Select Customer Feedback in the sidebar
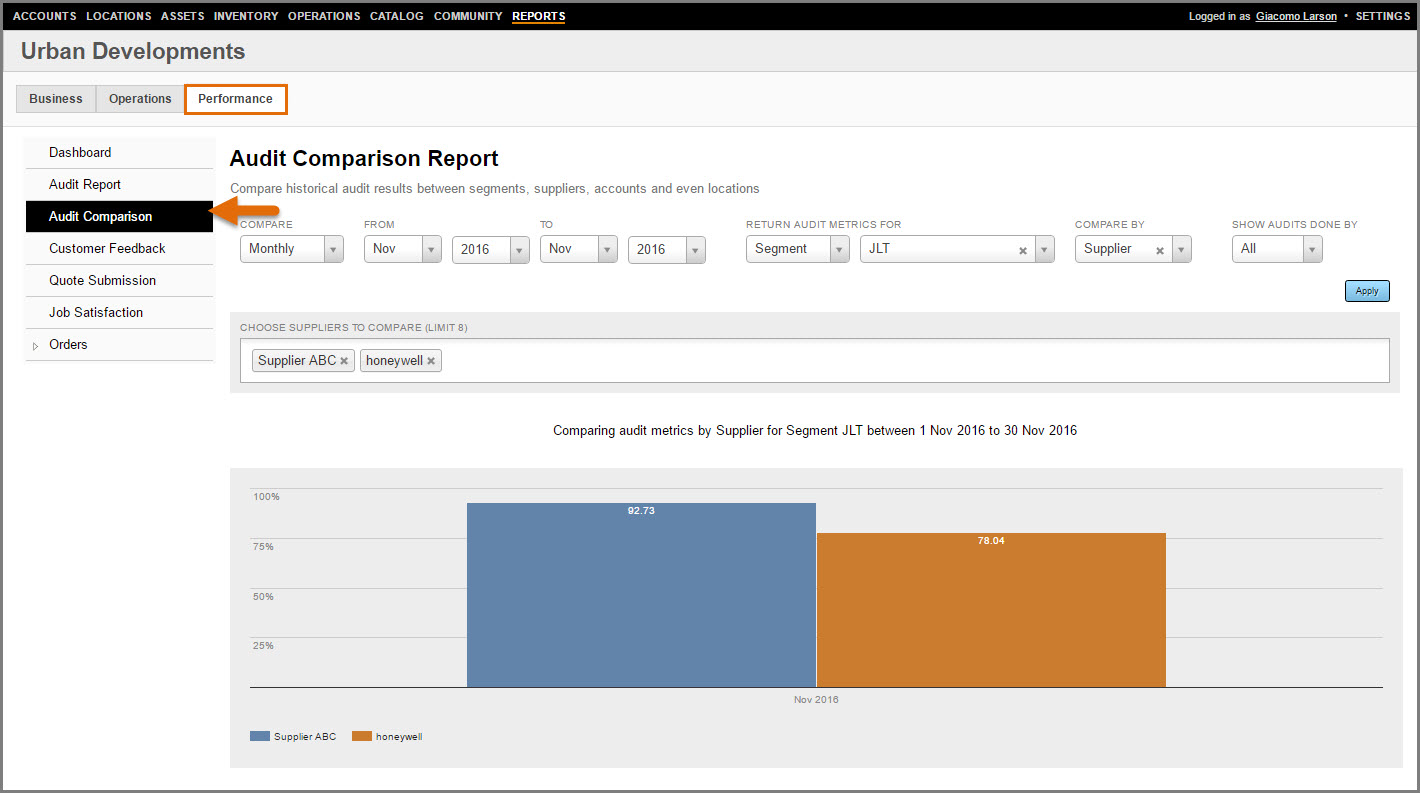 (107, 248)
